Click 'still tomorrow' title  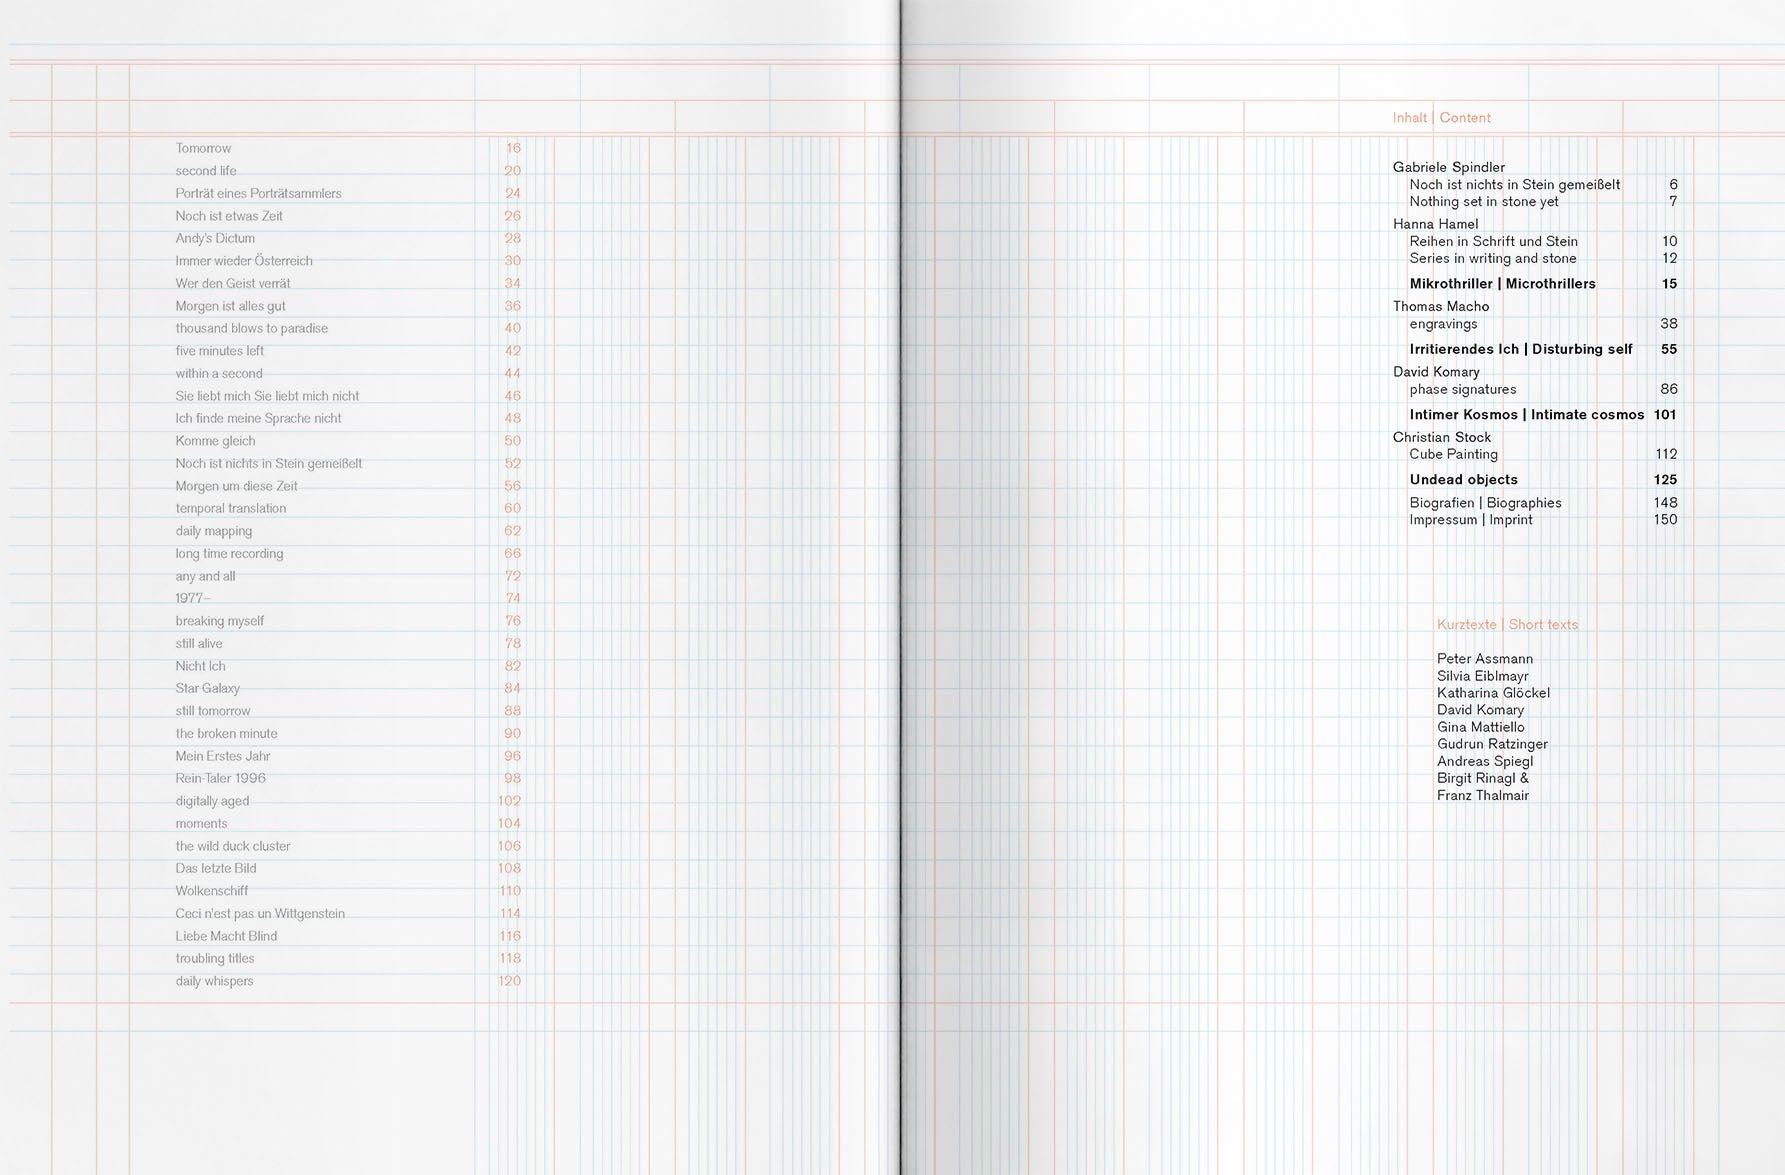[x=213, y=711]
